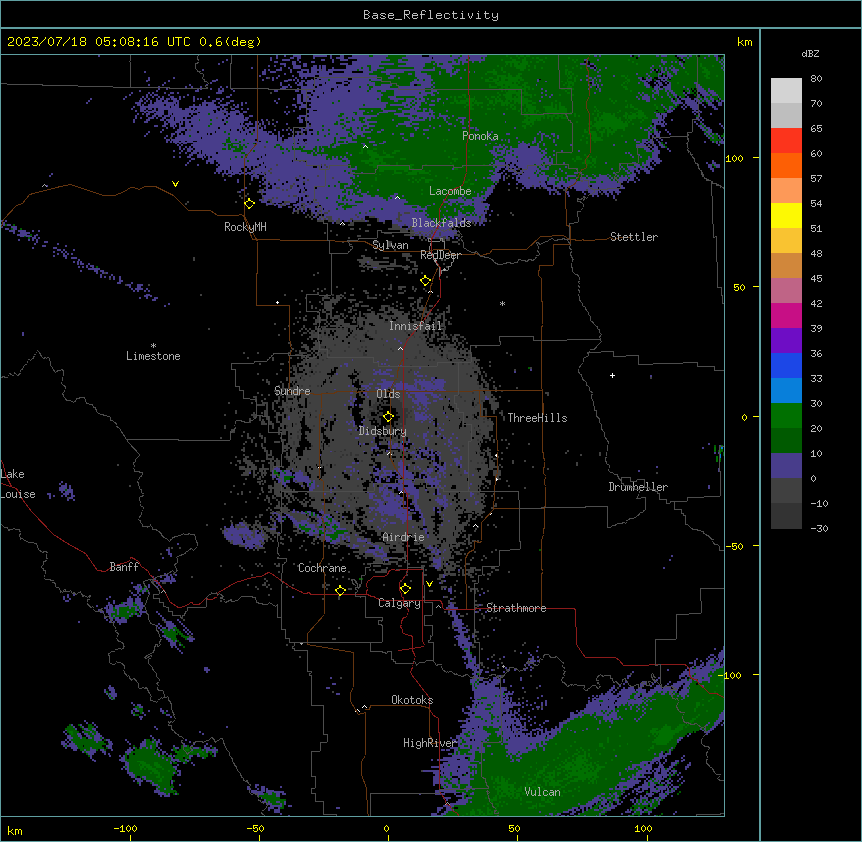Click the Sylvan map label
The height and width of the screenshot is (842, 862).
coord(390,245)
